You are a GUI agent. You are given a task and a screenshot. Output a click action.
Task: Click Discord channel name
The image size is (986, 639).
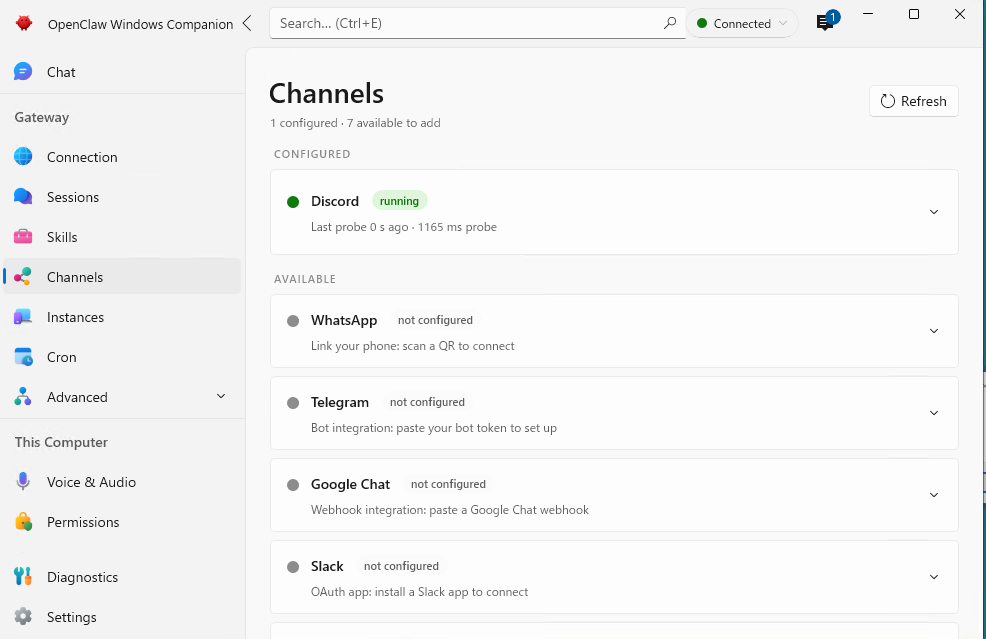pos(335,201)
